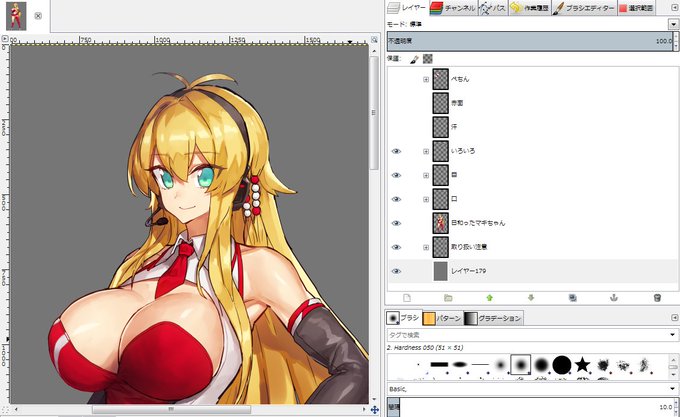Hide the 日和ったマキちゃん layer
The width and height of the screenshot is (680, 417).
click(x=396, y=223)
